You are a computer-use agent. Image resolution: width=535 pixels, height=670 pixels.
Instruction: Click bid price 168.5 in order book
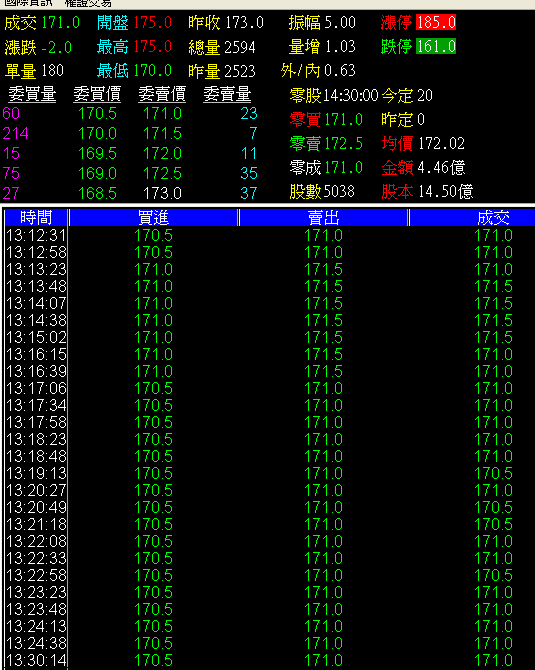point(97,193)
